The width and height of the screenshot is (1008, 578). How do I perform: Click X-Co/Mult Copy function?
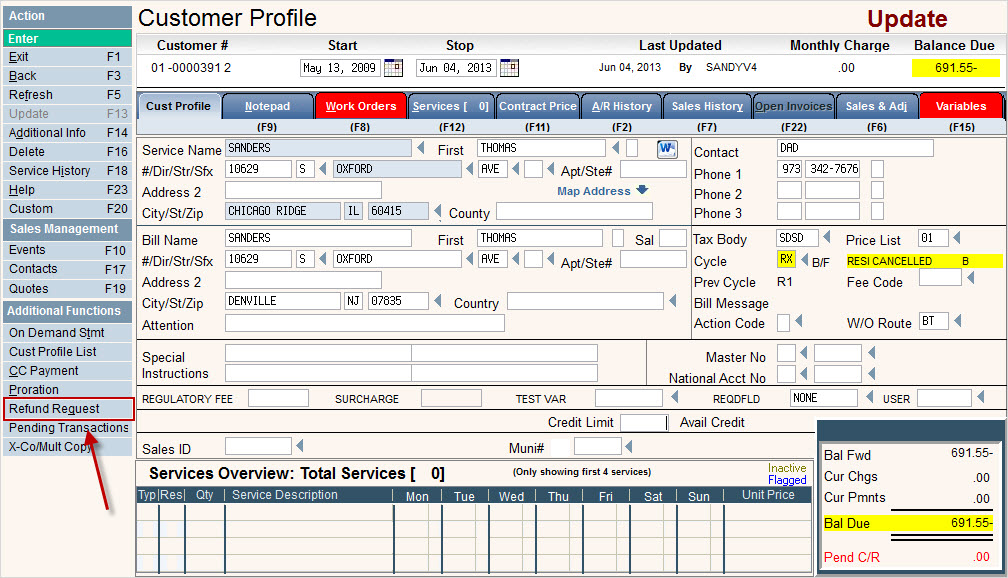coord(68,446)
